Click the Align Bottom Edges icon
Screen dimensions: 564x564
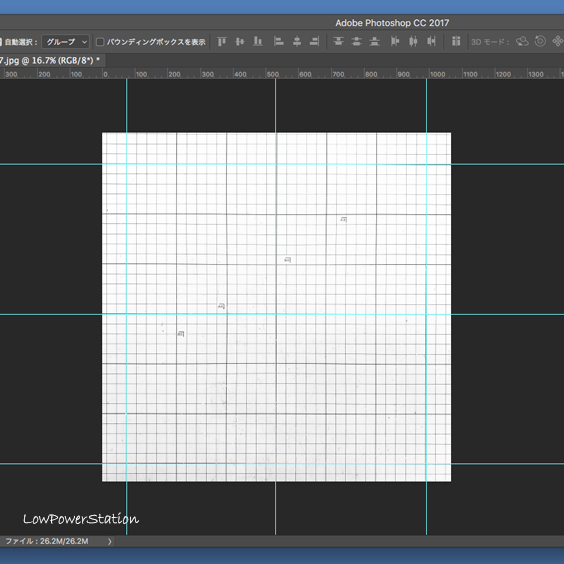[x=258, y=42]
